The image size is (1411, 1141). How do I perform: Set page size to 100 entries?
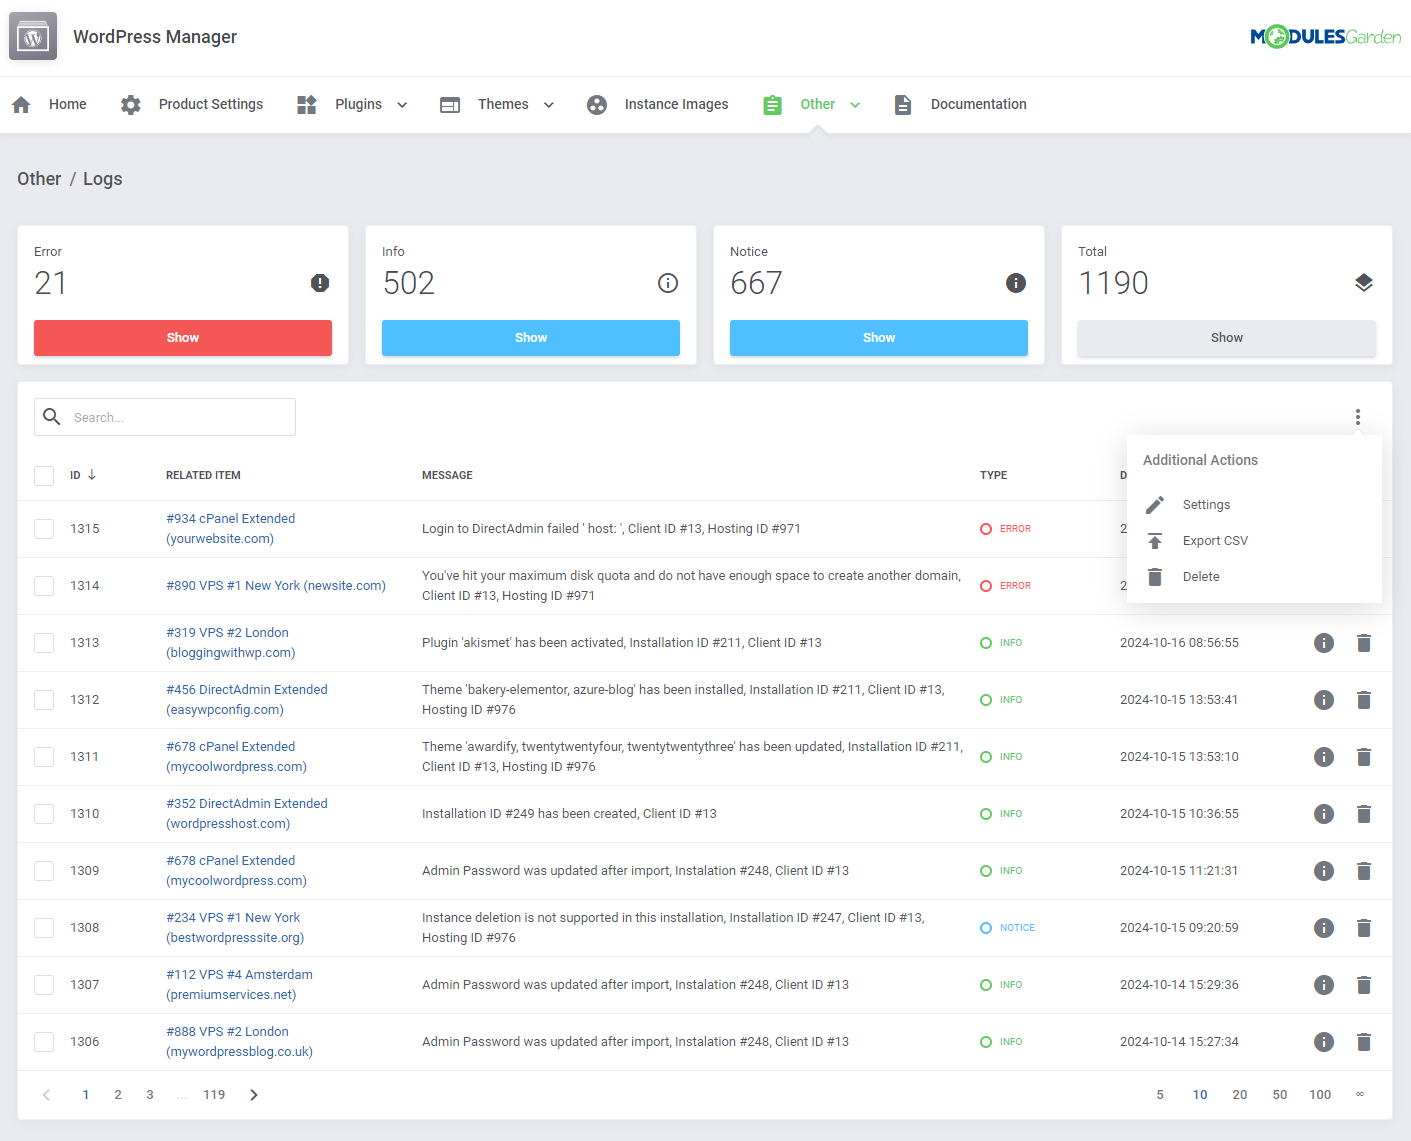click(x=1320, y=1094)
